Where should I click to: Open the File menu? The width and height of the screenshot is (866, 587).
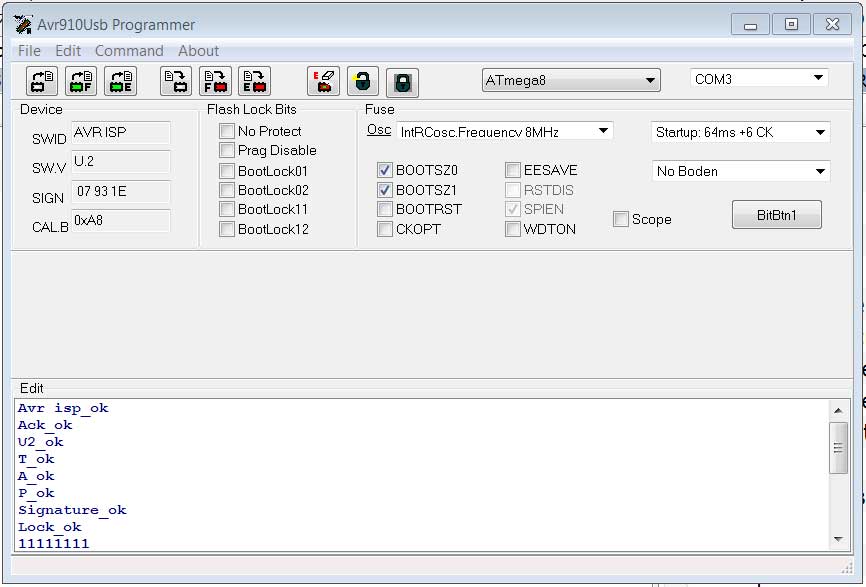click(29, 51)
